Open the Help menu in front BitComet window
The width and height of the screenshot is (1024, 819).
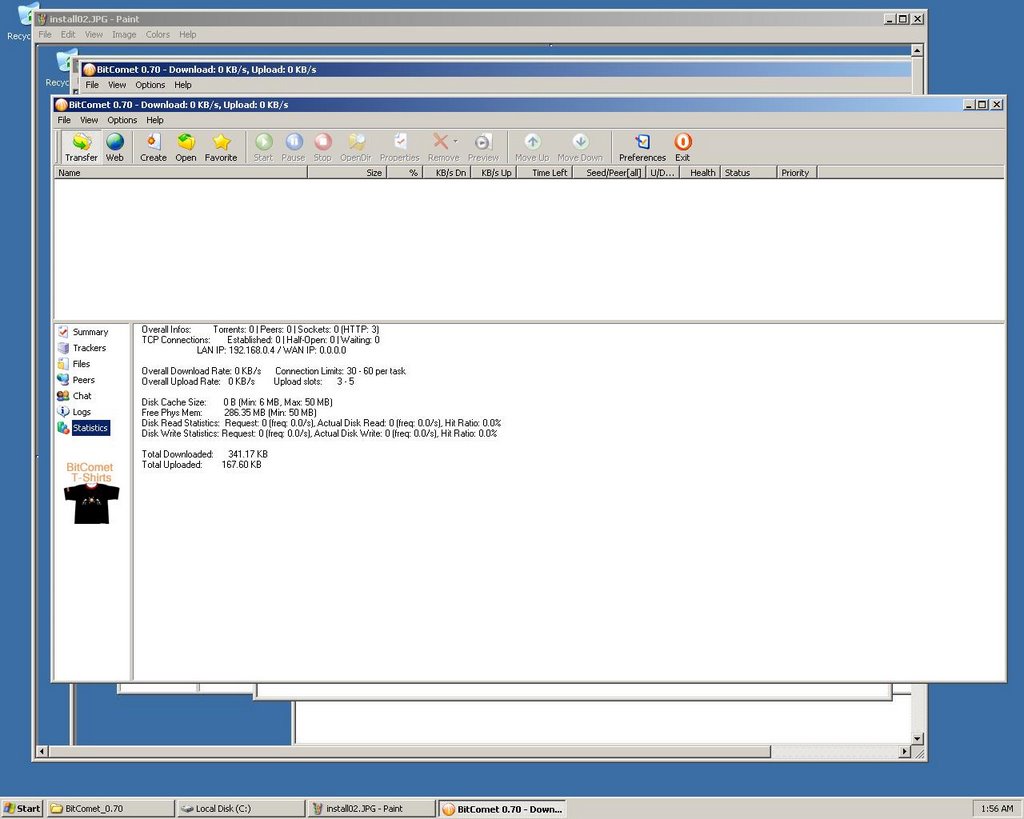pos(155,120)
